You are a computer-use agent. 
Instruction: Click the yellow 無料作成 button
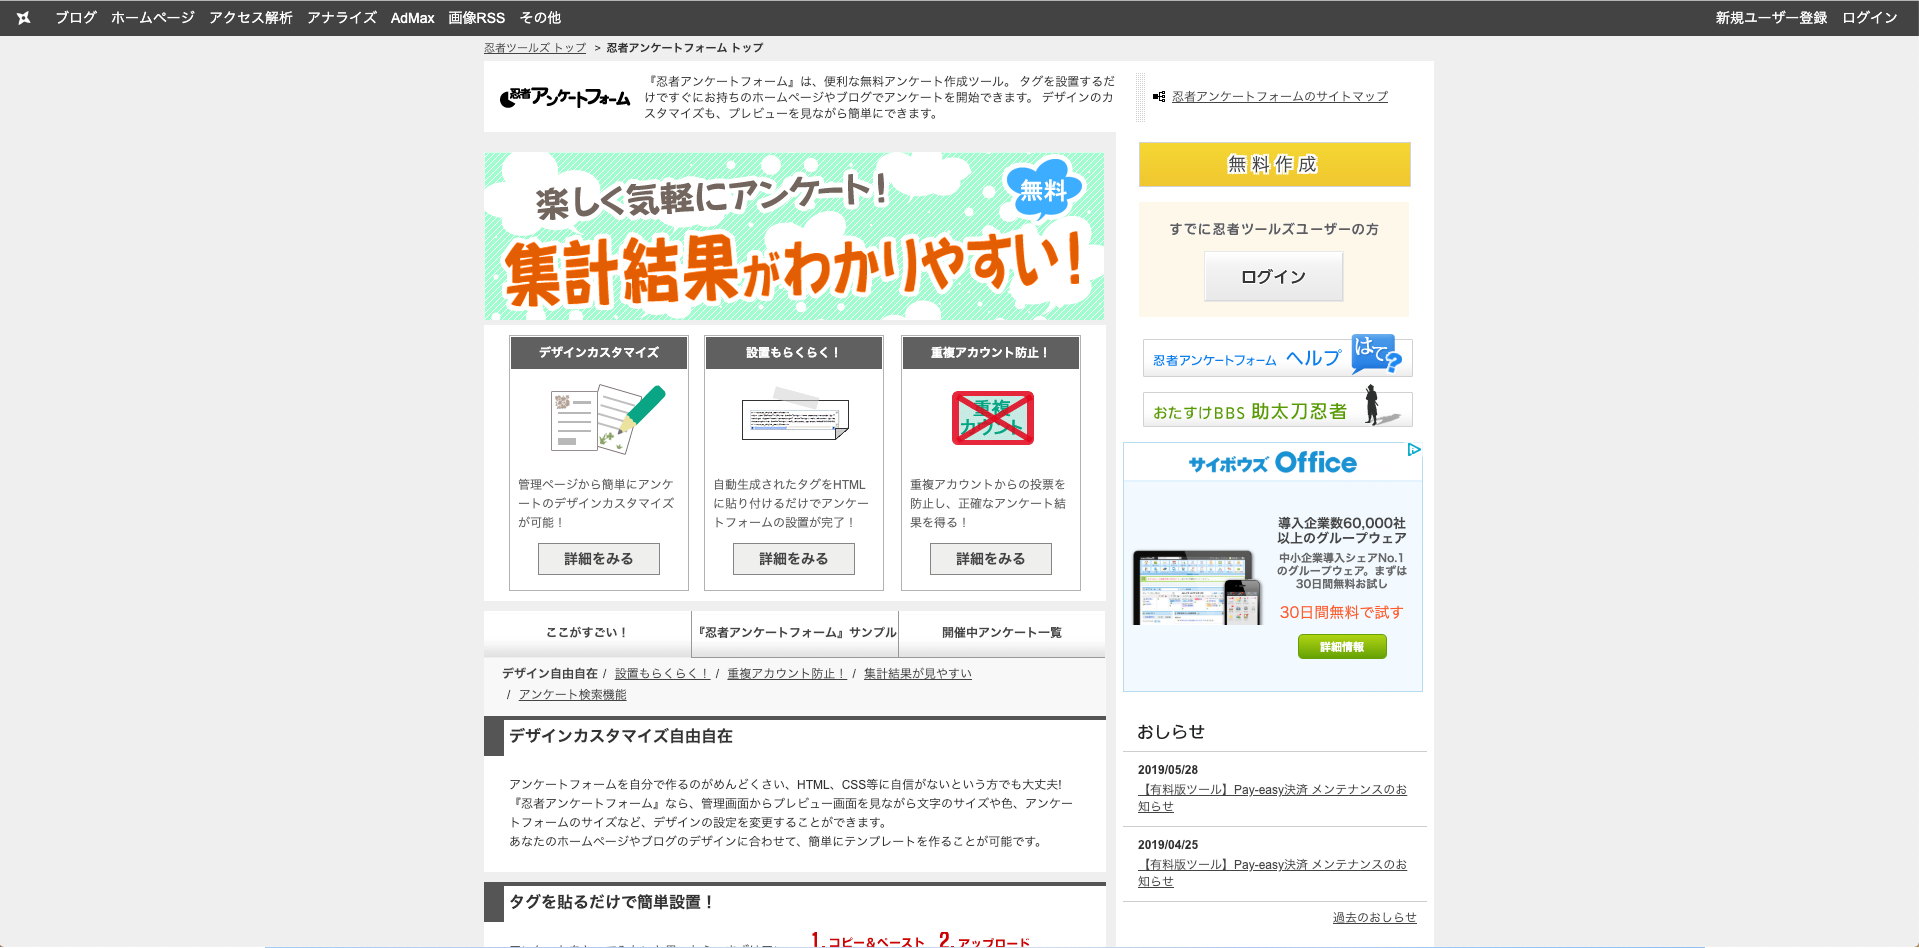1273,164
